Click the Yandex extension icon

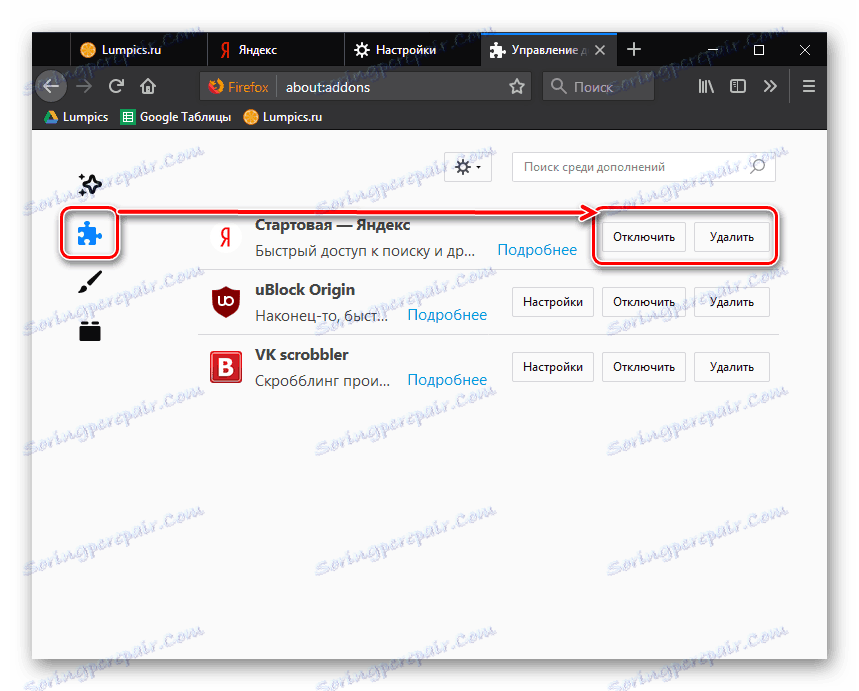click(226, 237)
